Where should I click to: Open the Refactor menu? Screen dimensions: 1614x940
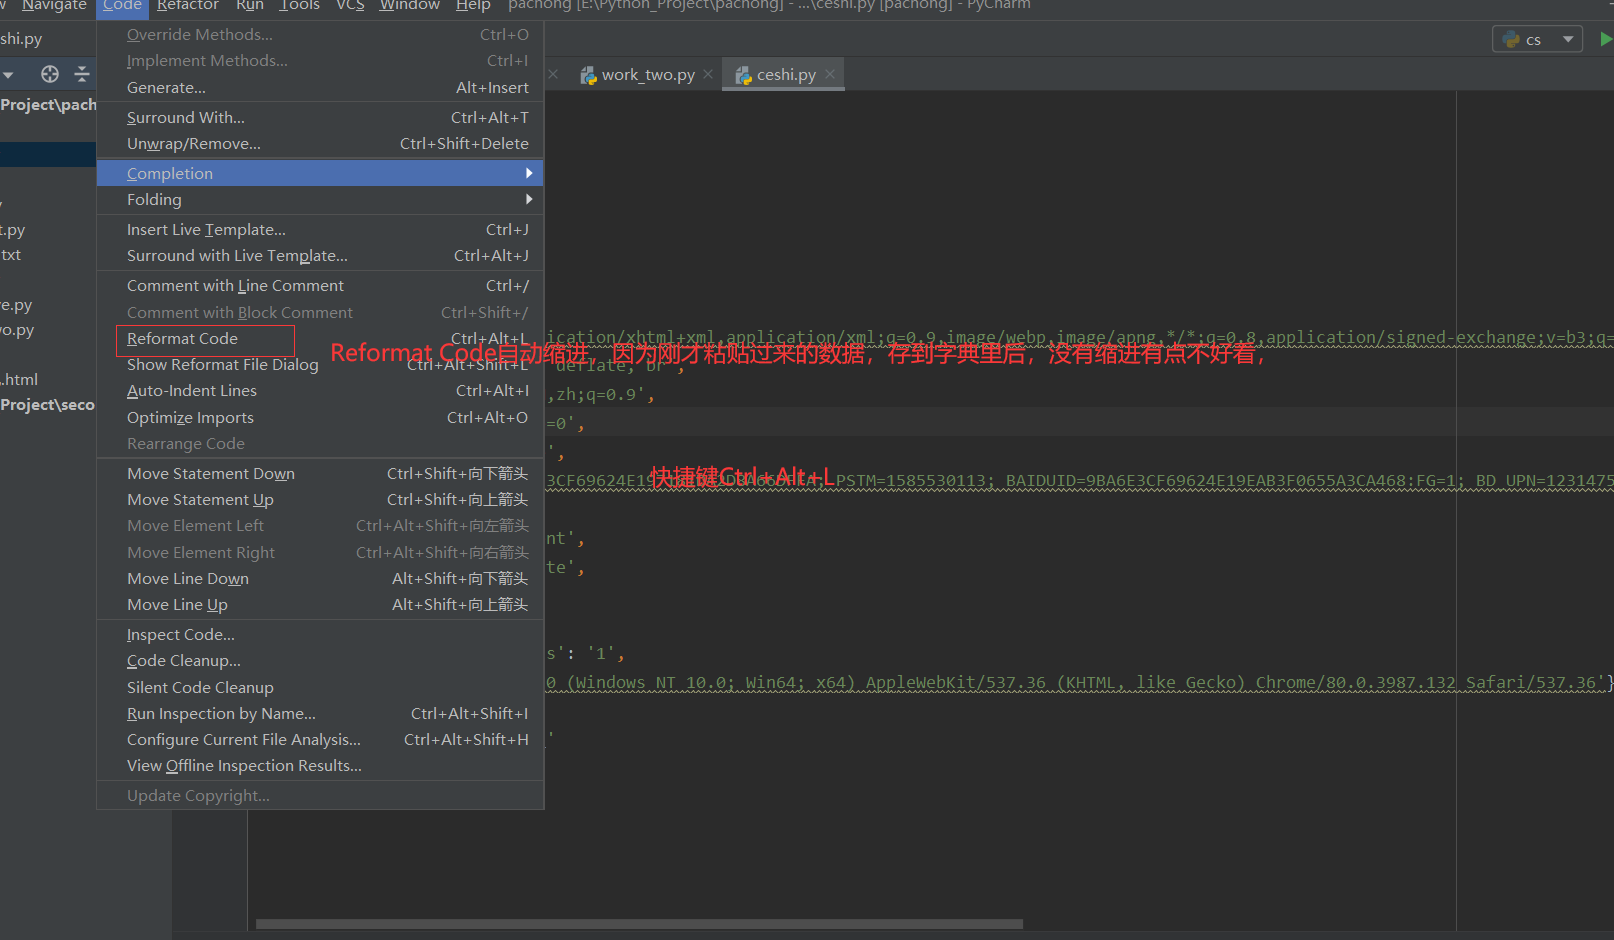pos(188,6)
